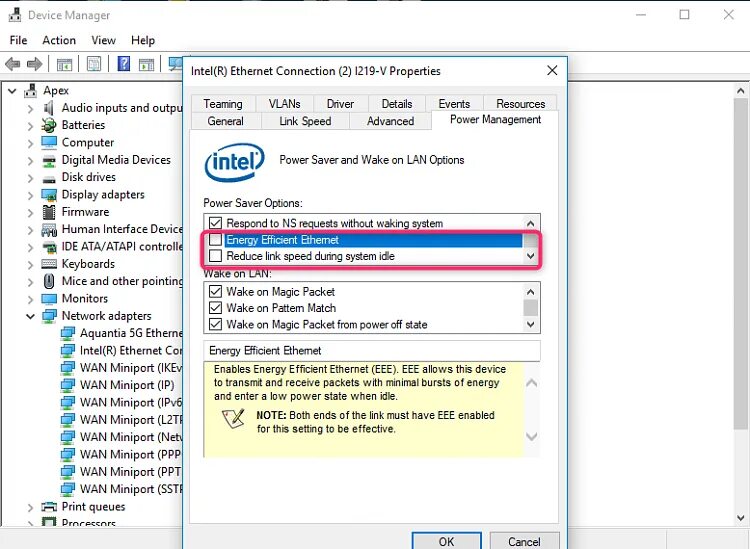Select the Network adapters category icon
750x549 pixels.
click(49, 316)
